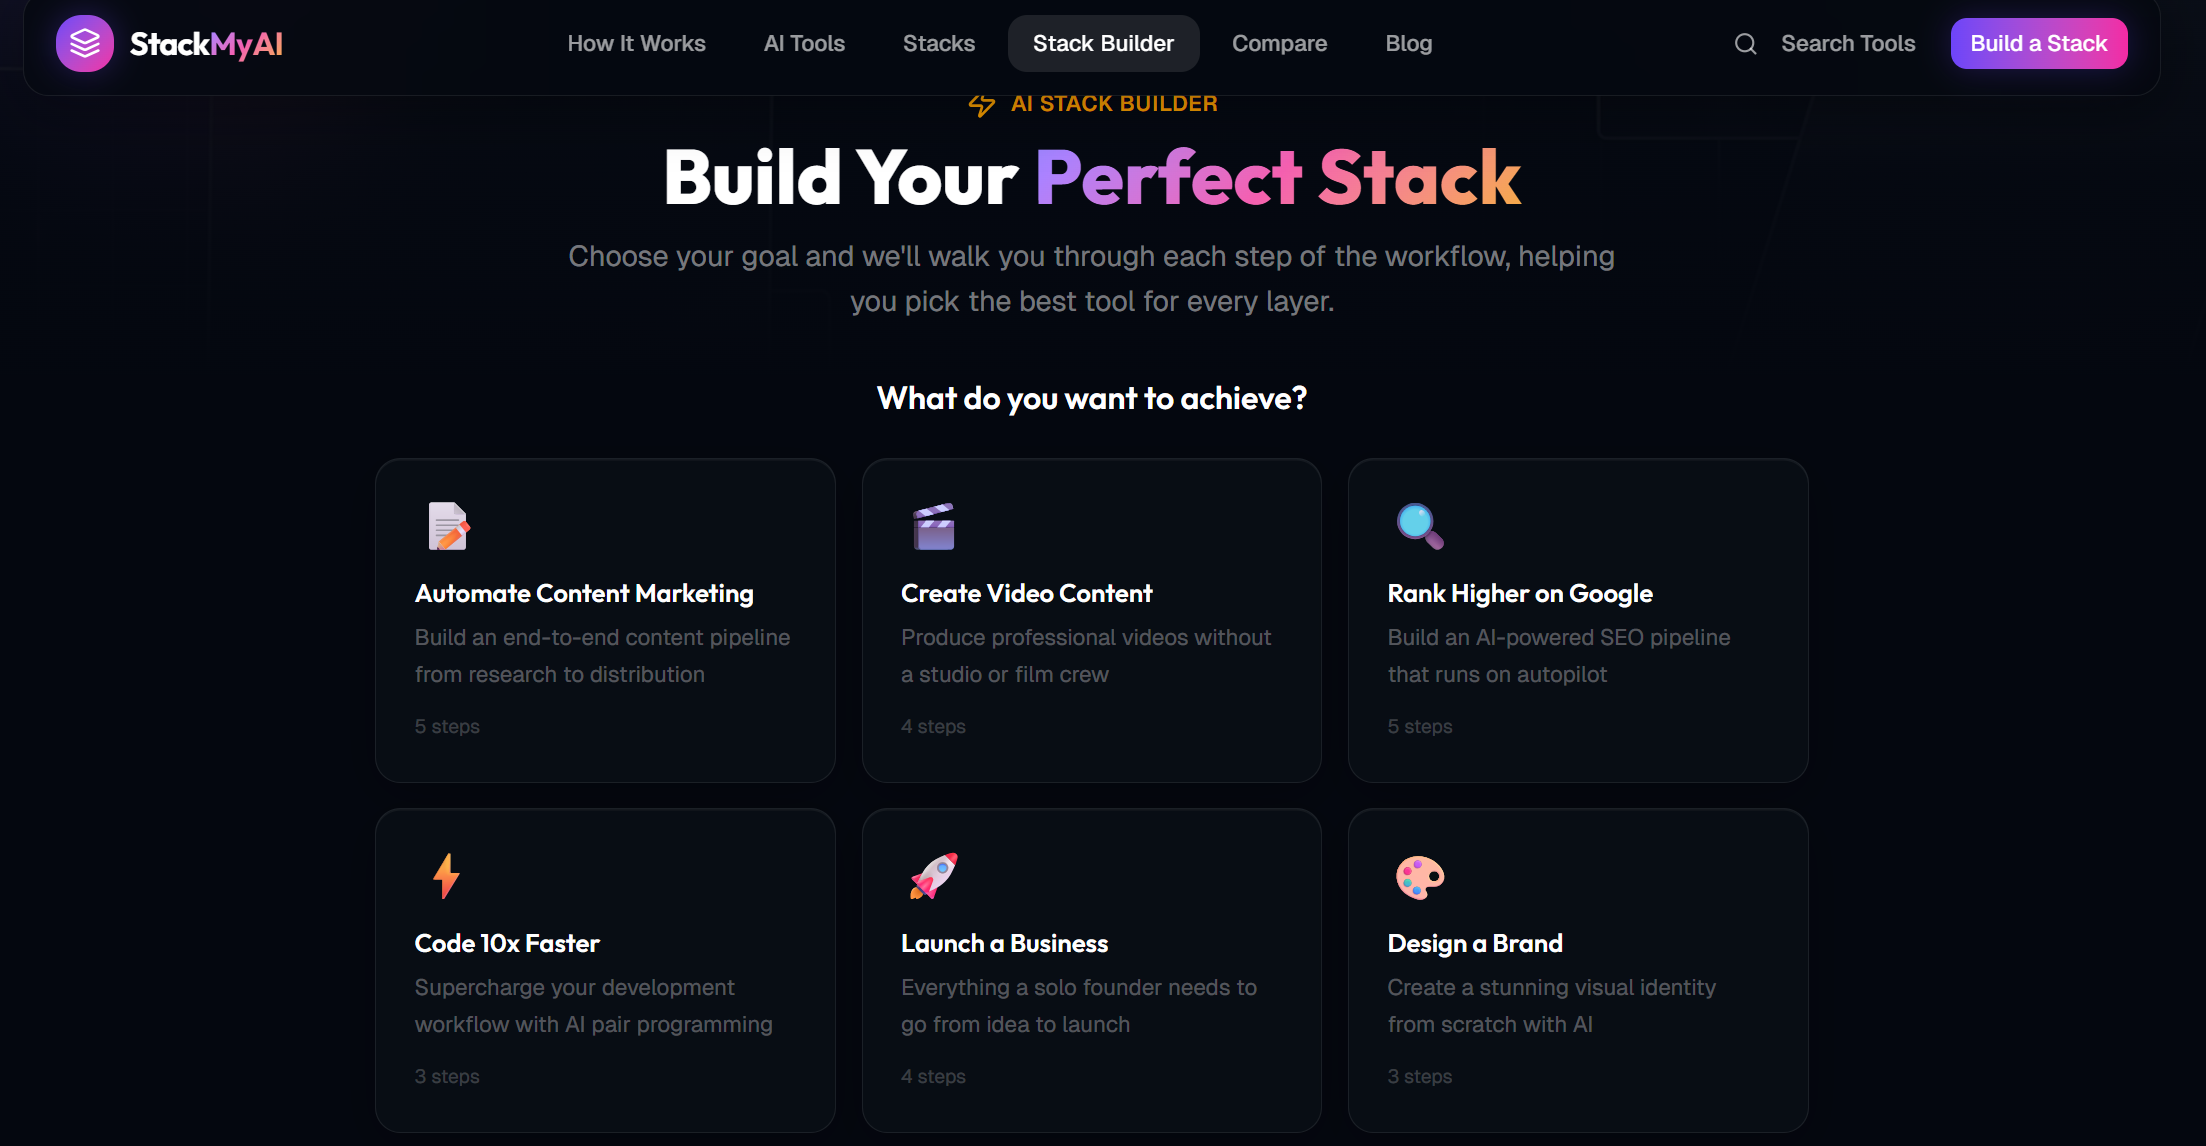Click the magnifying glass icon on Rank Higher on Google
Image resolution: width=2206 pixels, height=1146 pixels.
click(x=1419, y=526)
